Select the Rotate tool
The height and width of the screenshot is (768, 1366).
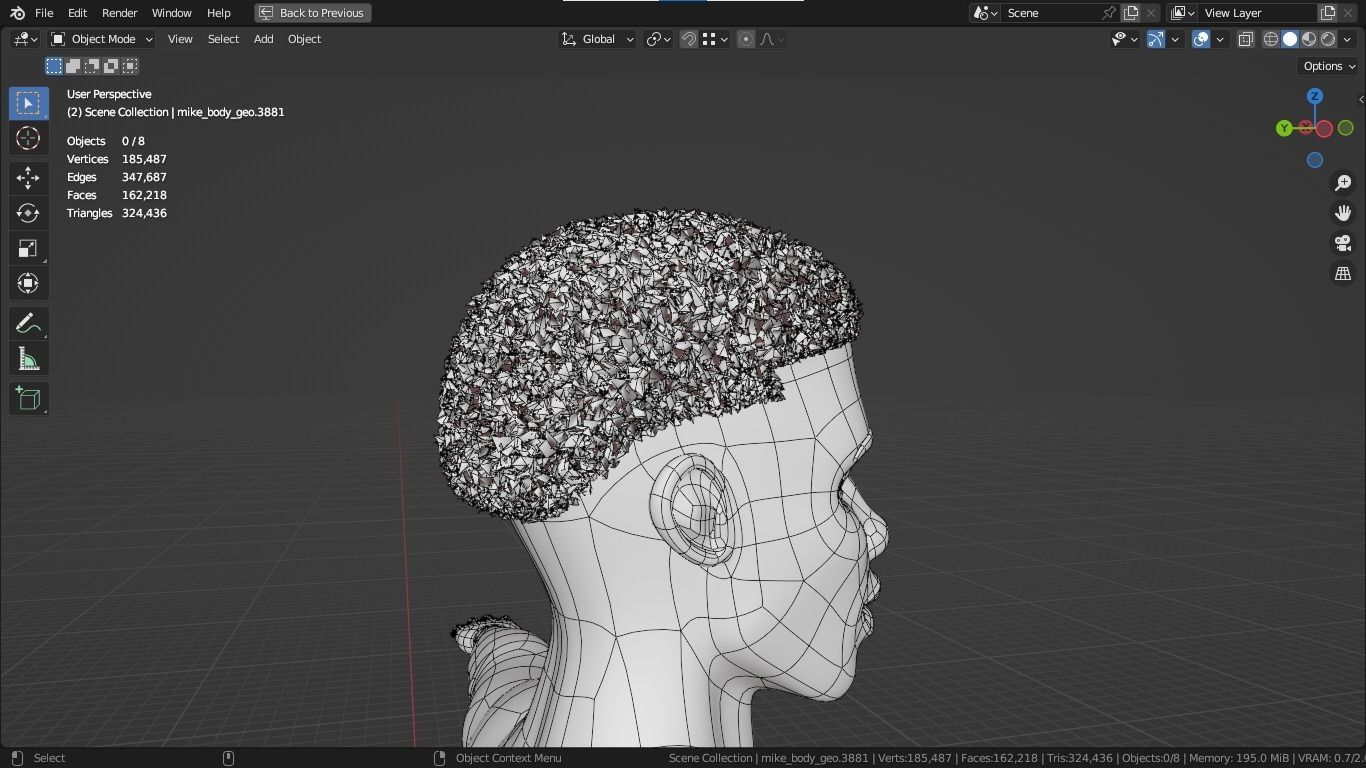tap(28, 213)
